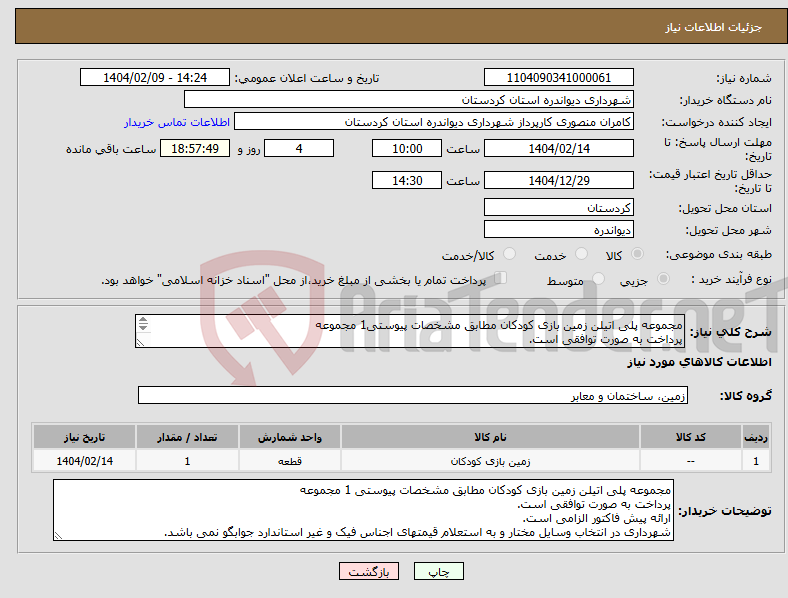The width and height of the screenshot is (788, 598).
Task: Click the کد کالا column header
Action: 691,437
